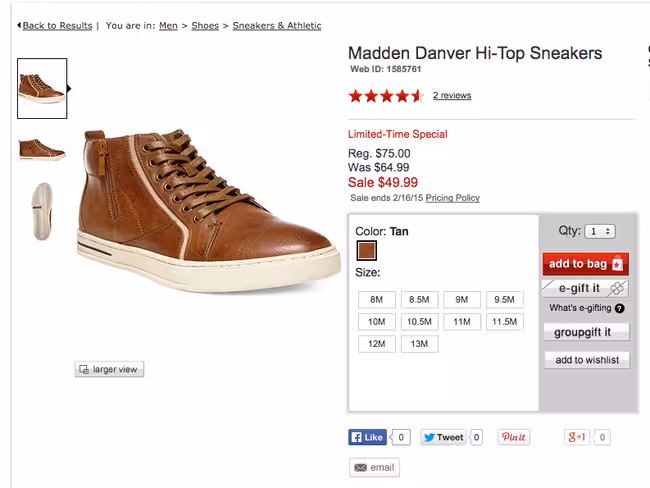Screen dimensions: 650x488
Task: Share via the Tweet button
Action: (443, 437)
